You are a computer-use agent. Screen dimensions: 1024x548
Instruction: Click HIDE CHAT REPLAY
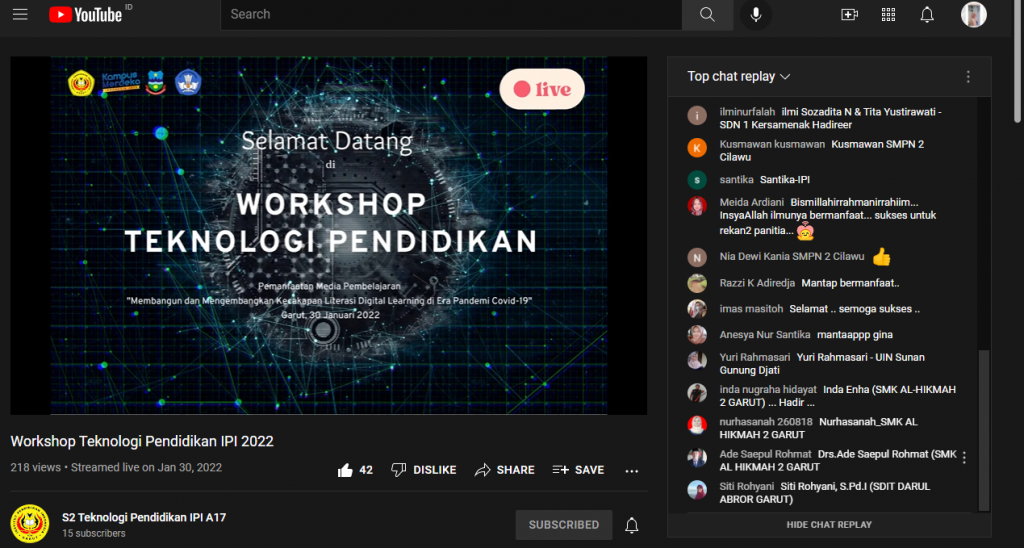pyautogui.click(x=829, y=525)
